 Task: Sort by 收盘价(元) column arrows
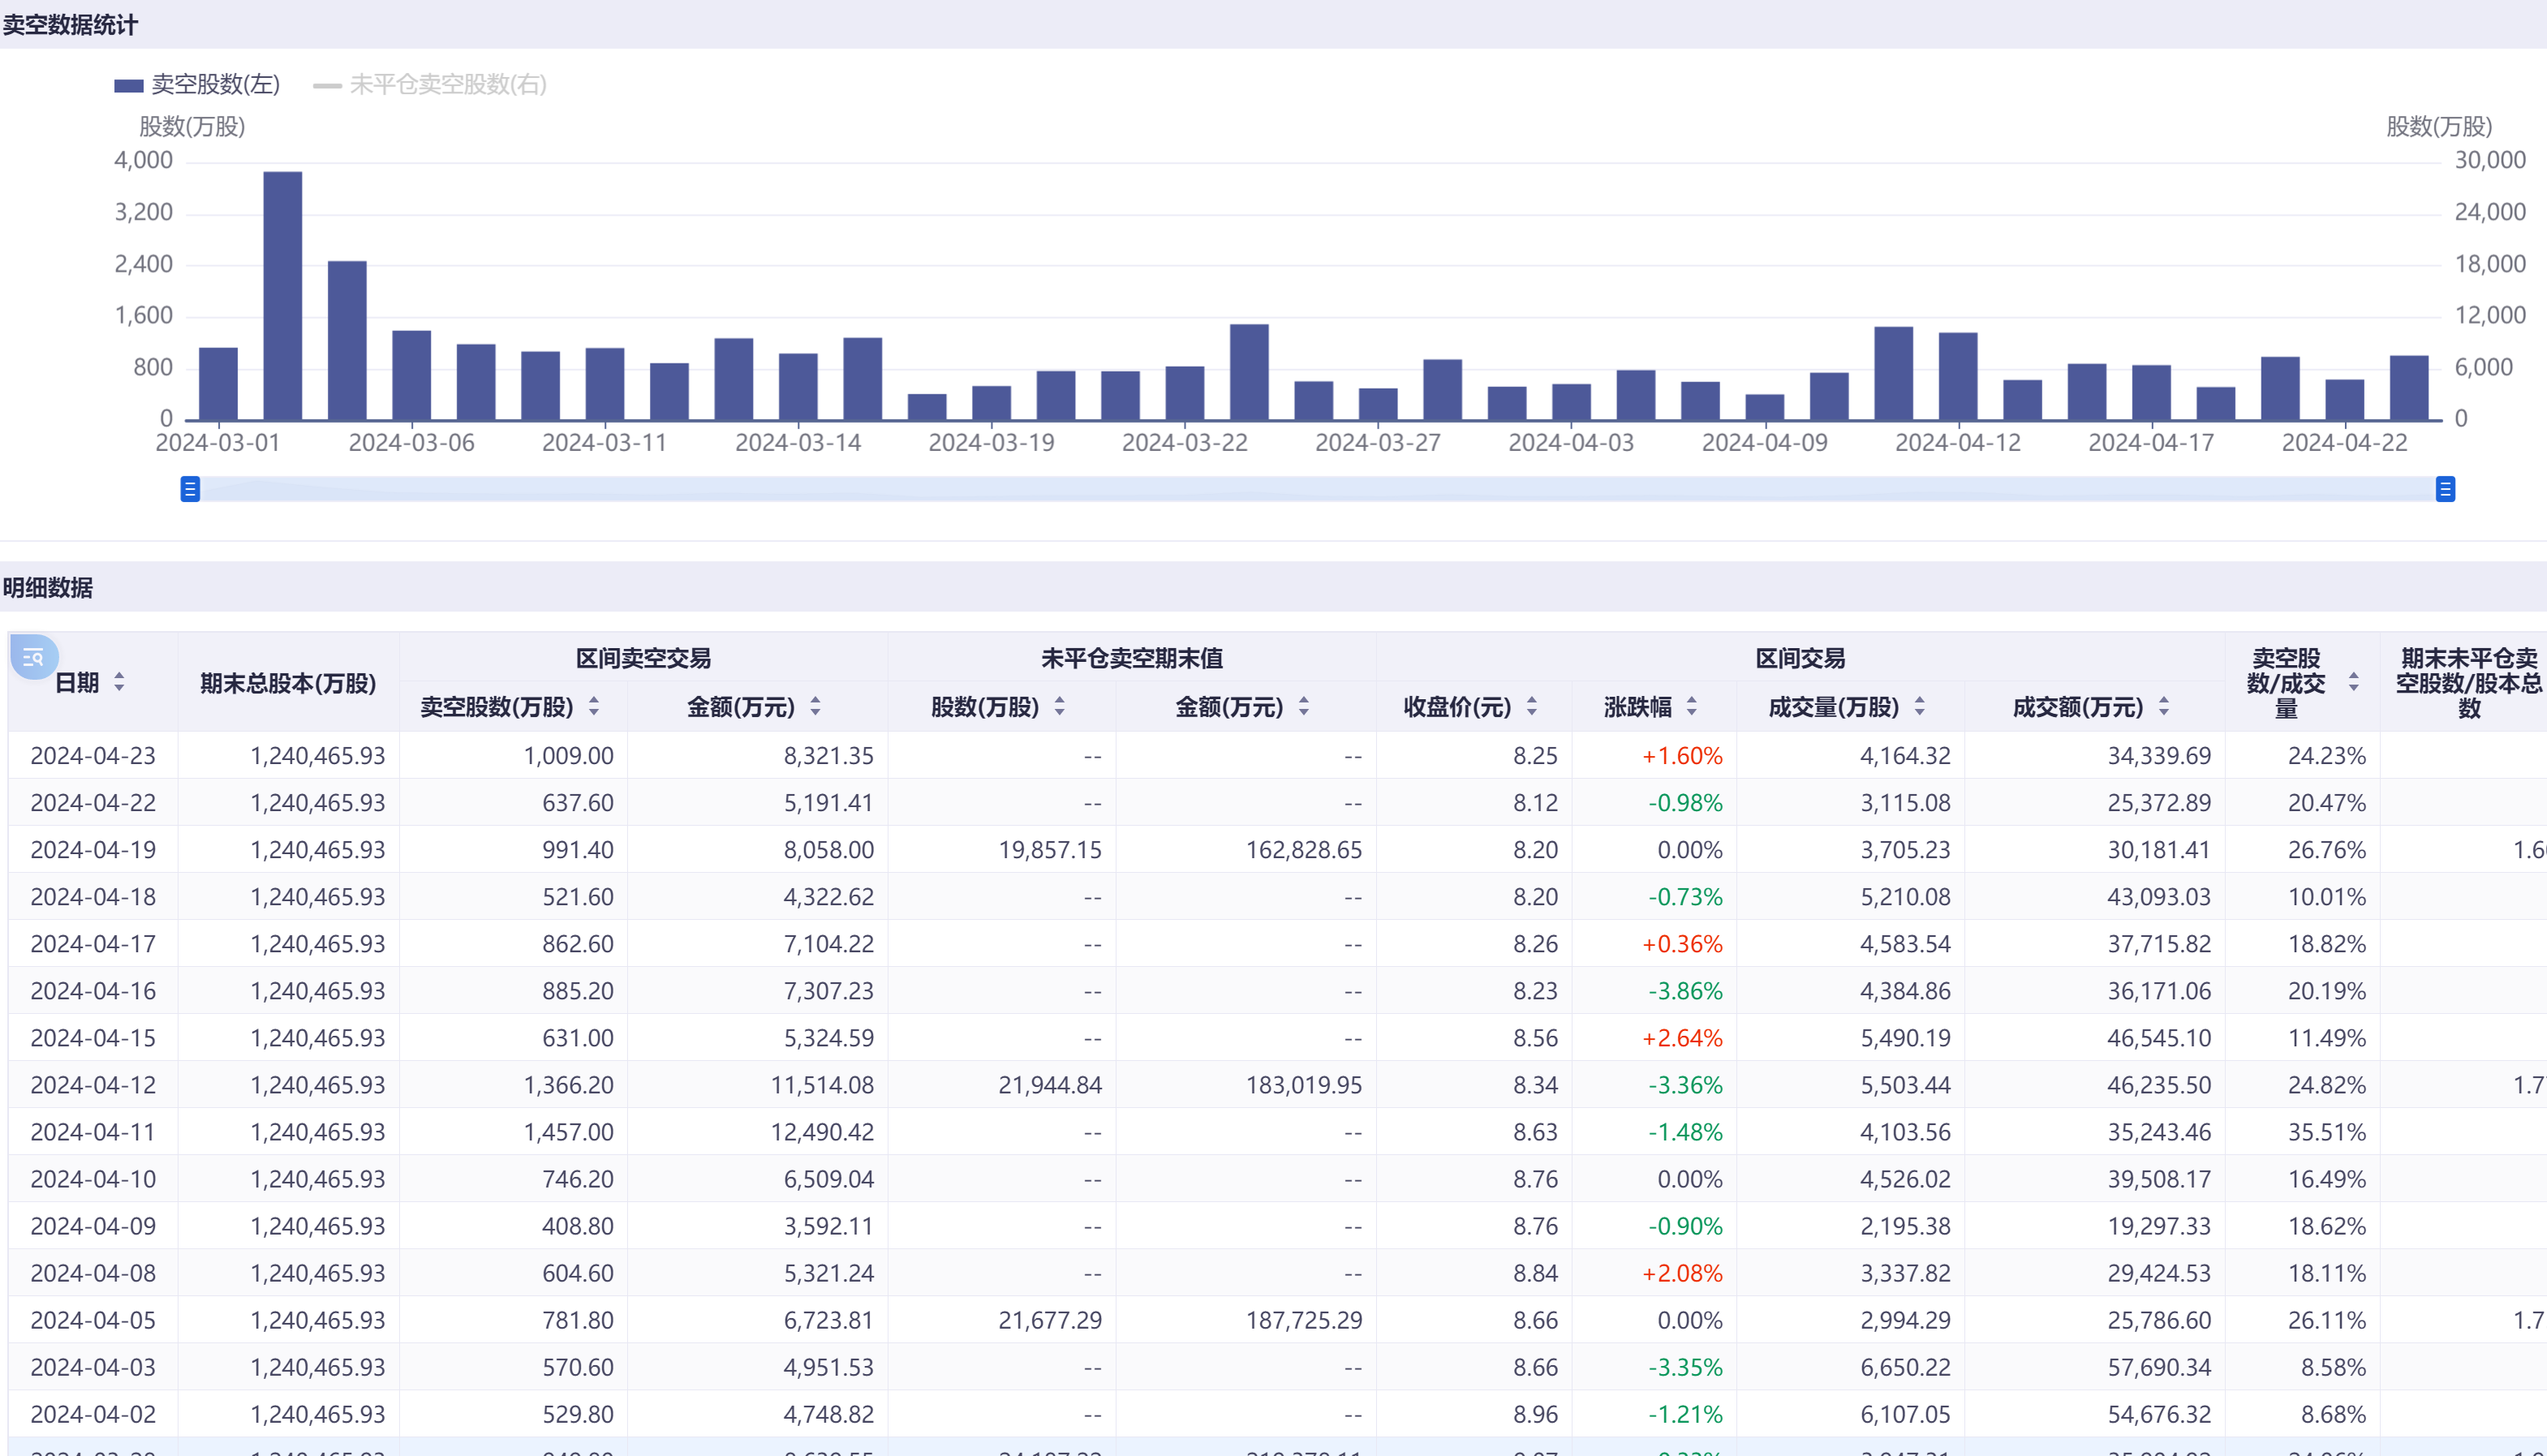[1532, 707]
